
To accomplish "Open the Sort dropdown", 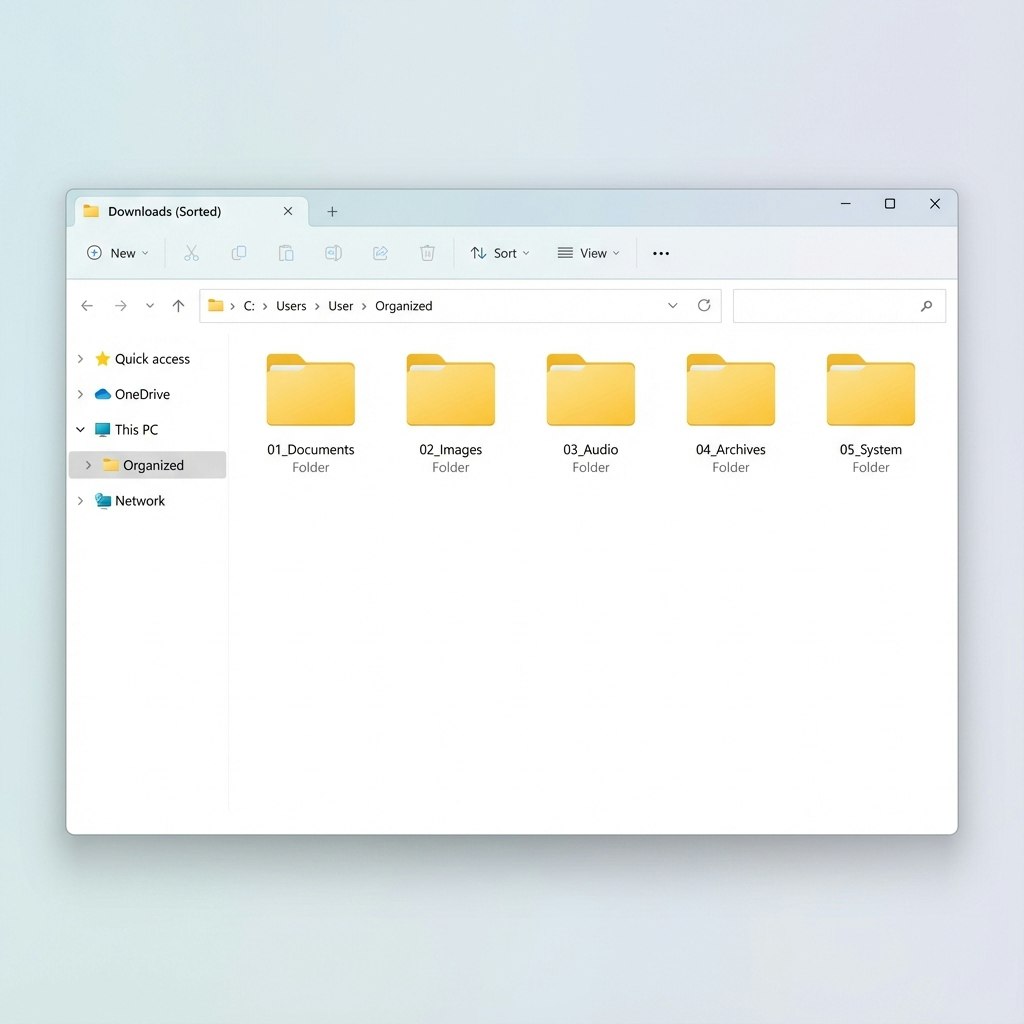I will coord(499,253).
